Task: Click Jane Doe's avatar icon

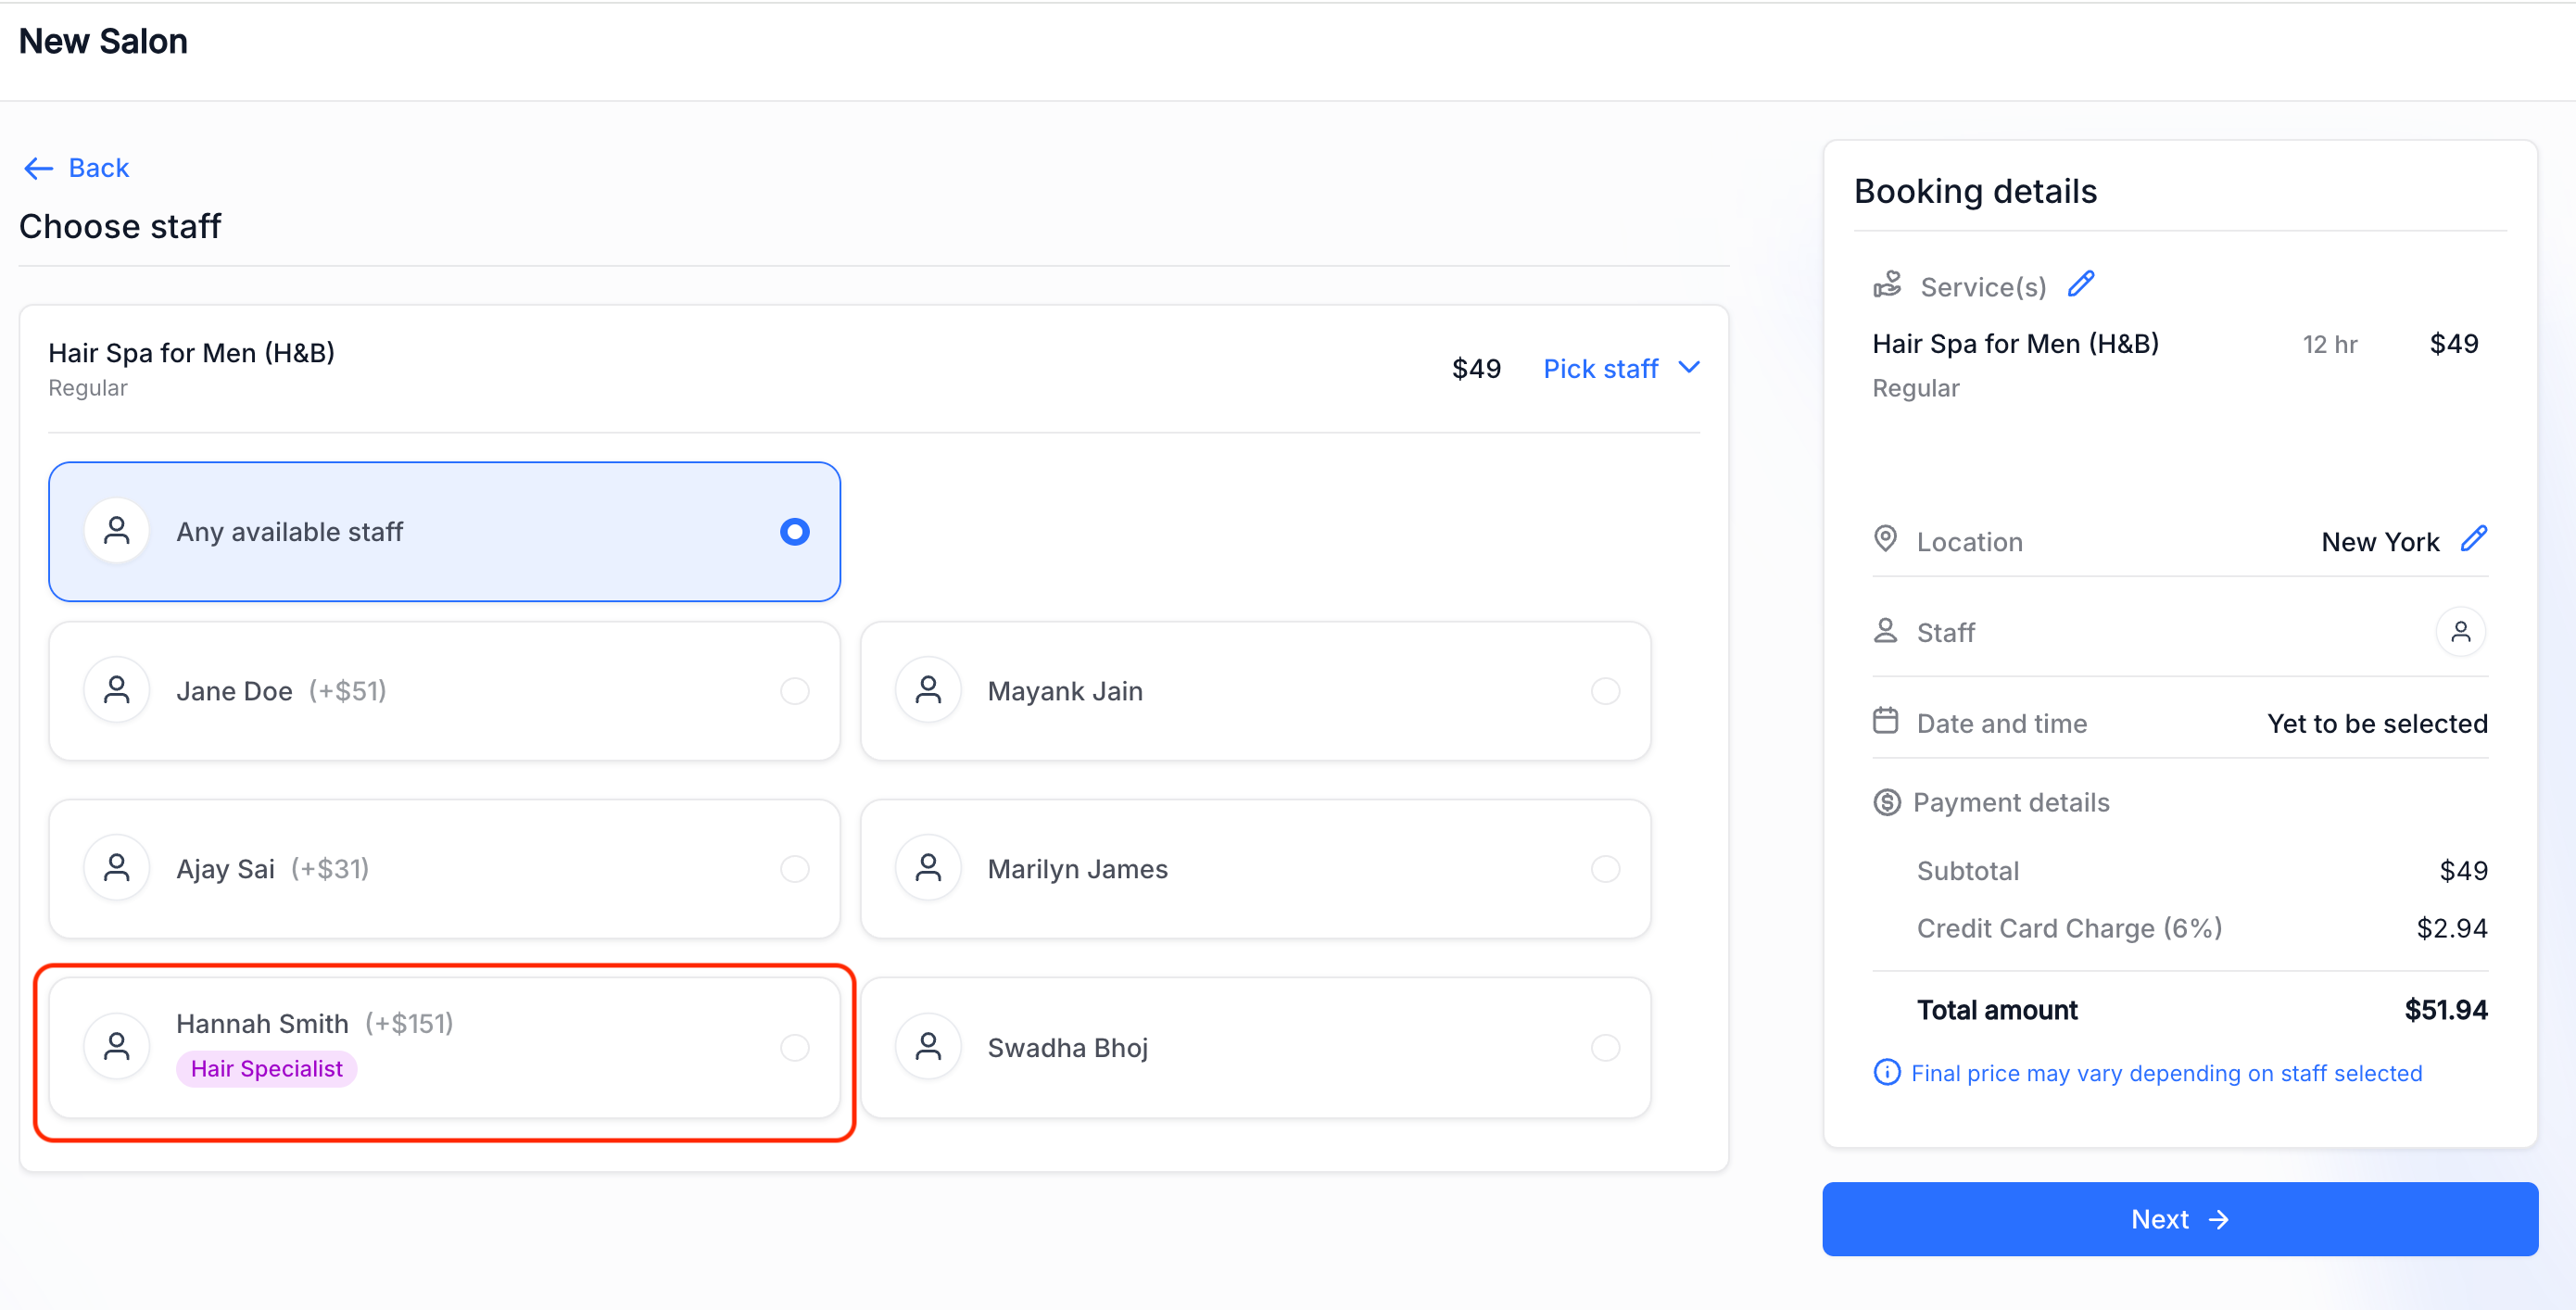Action: point(117,690)
